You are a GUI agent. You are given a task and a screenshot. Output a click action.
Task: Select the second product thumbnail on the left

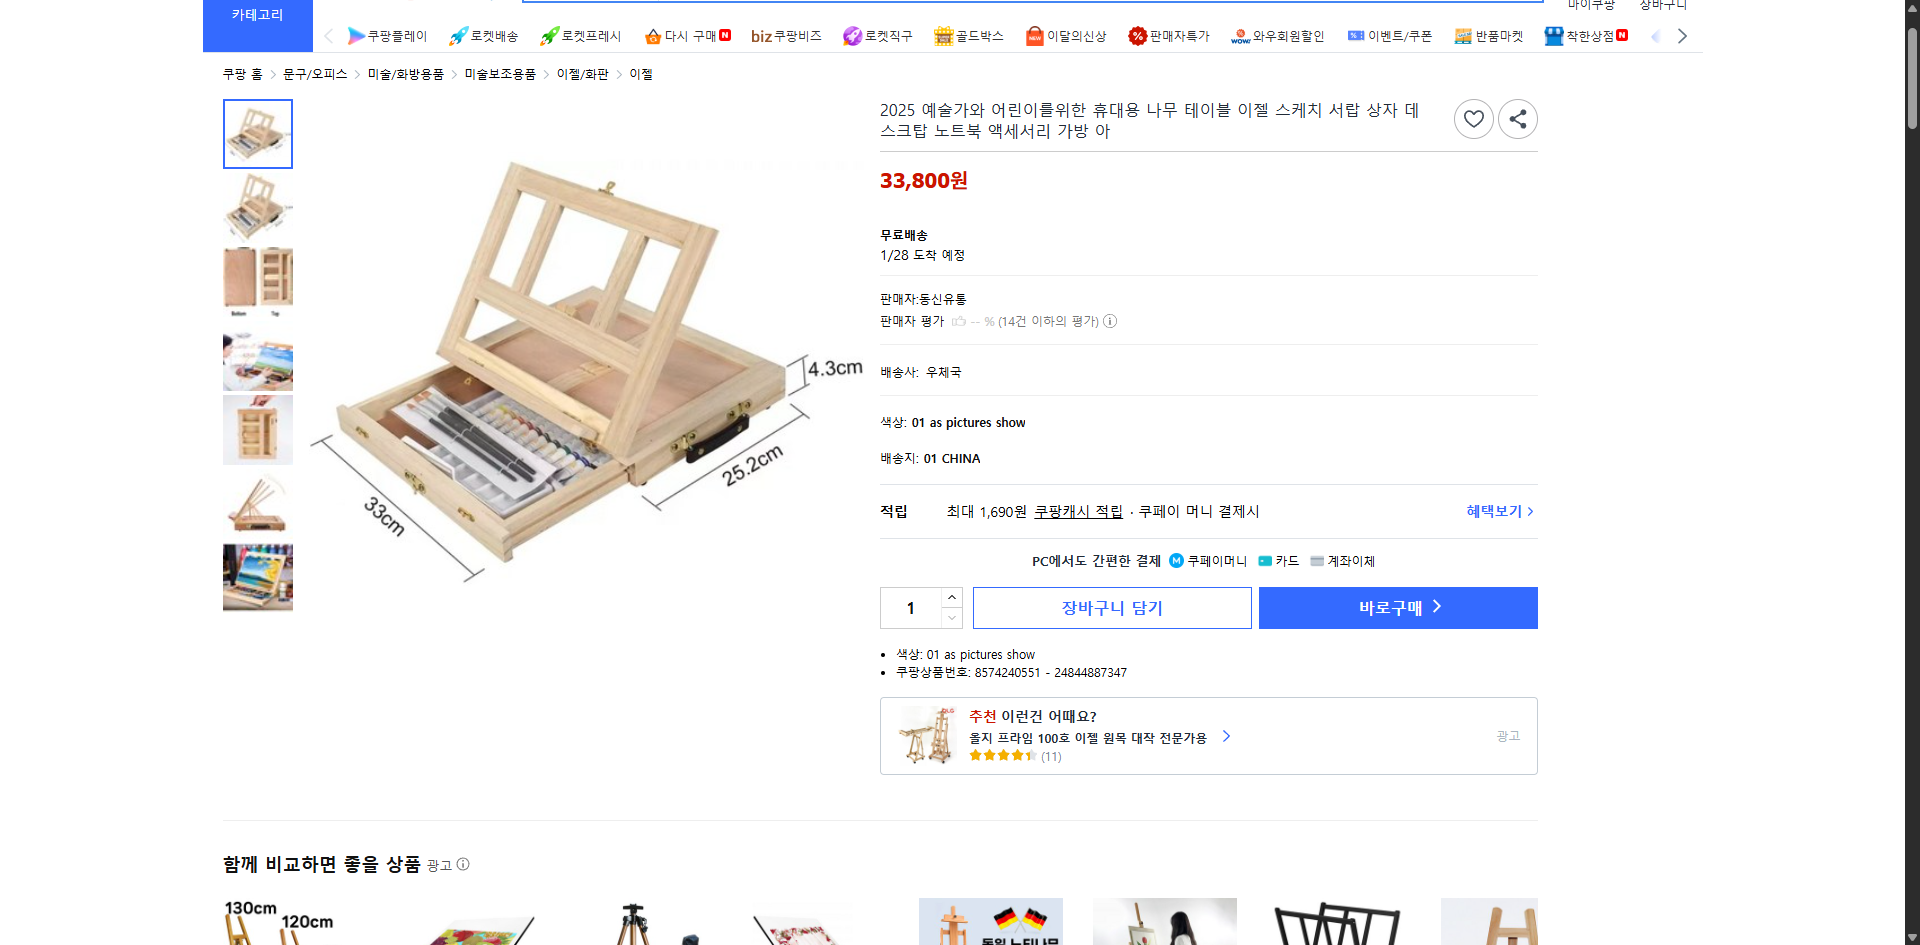[x=257, y=207]
